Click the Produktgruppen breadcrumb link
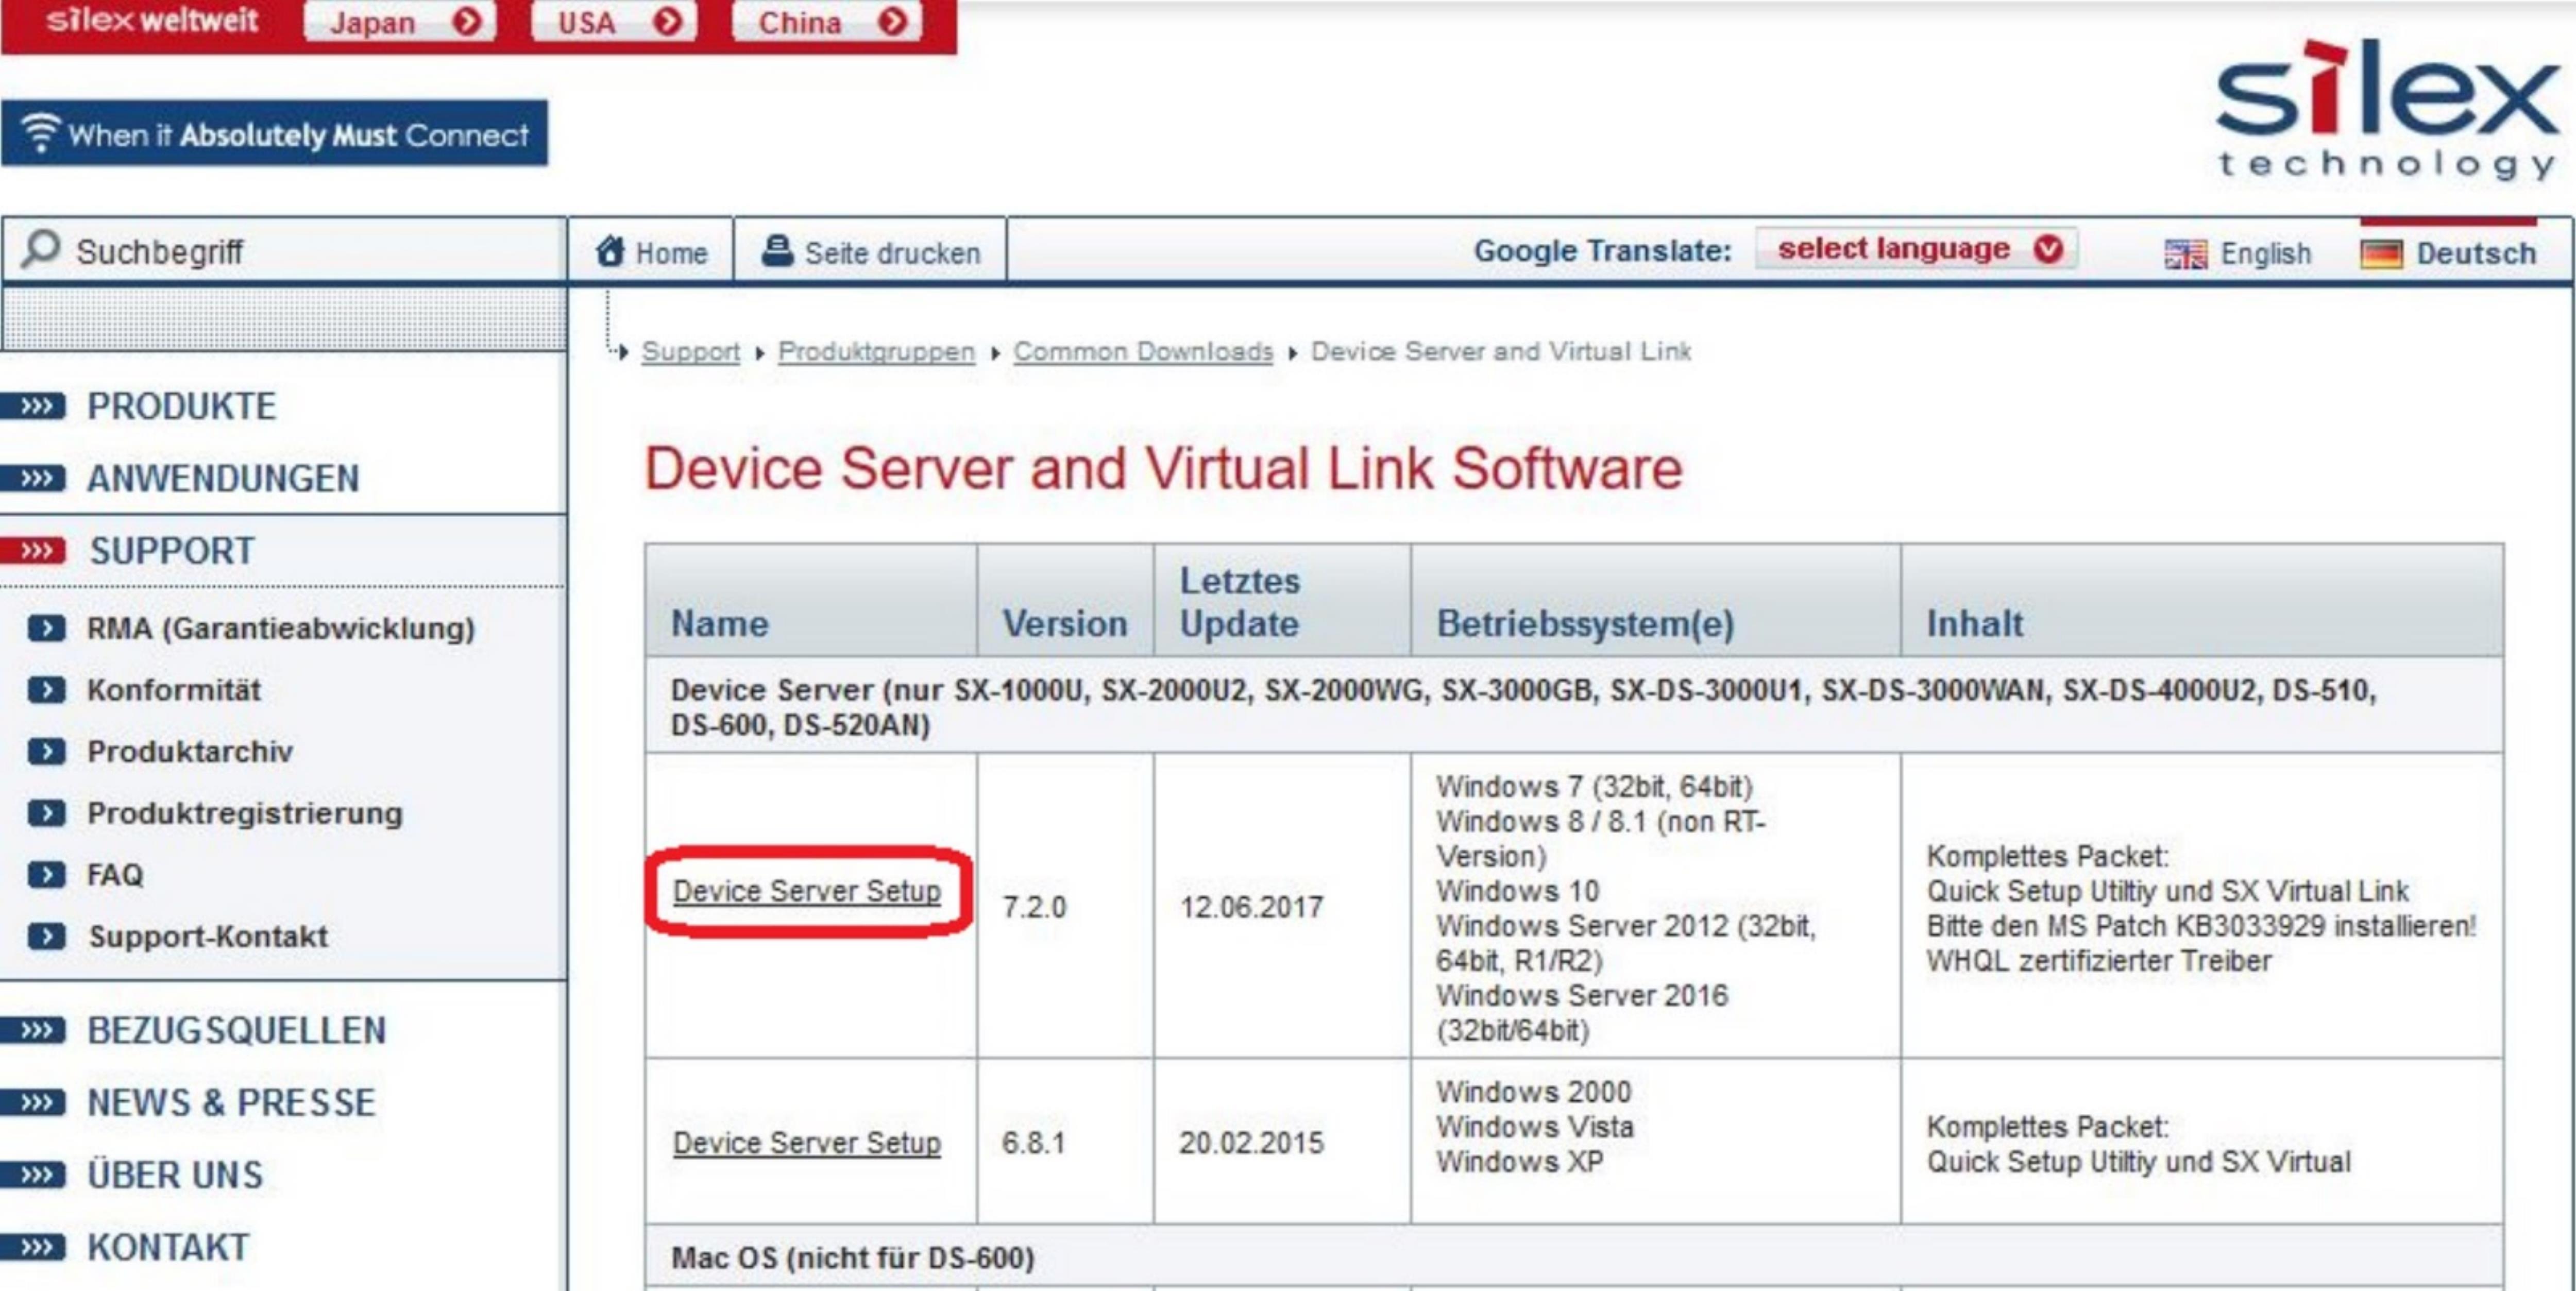Screen dimensions: 2576x1291 875,351
